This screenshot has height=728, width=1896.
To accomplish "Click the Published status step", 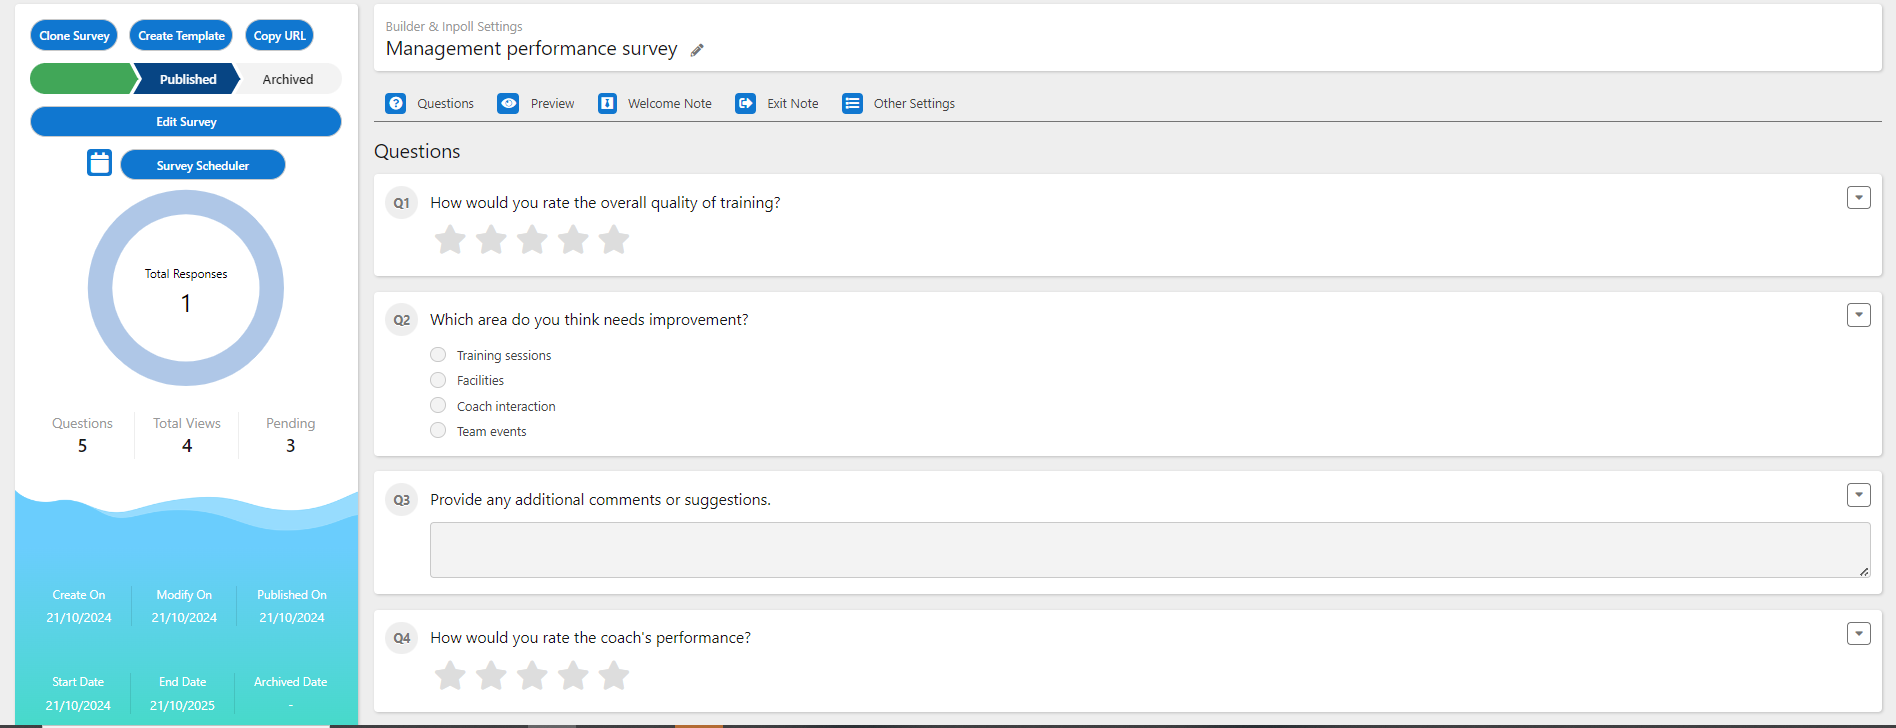I will click(188, 79).
